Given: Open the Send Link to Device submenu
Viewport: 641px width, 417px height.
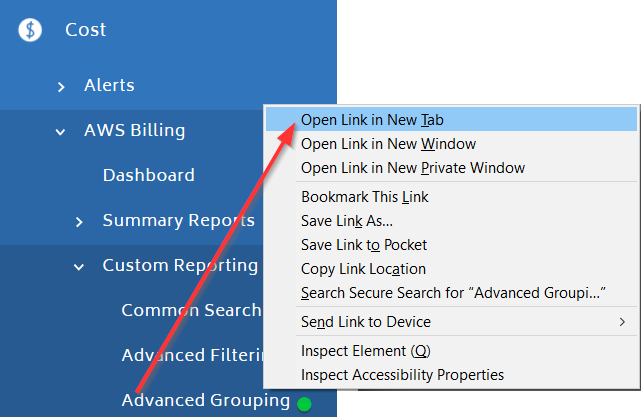Looking at the screenshot, I should 451,322.
